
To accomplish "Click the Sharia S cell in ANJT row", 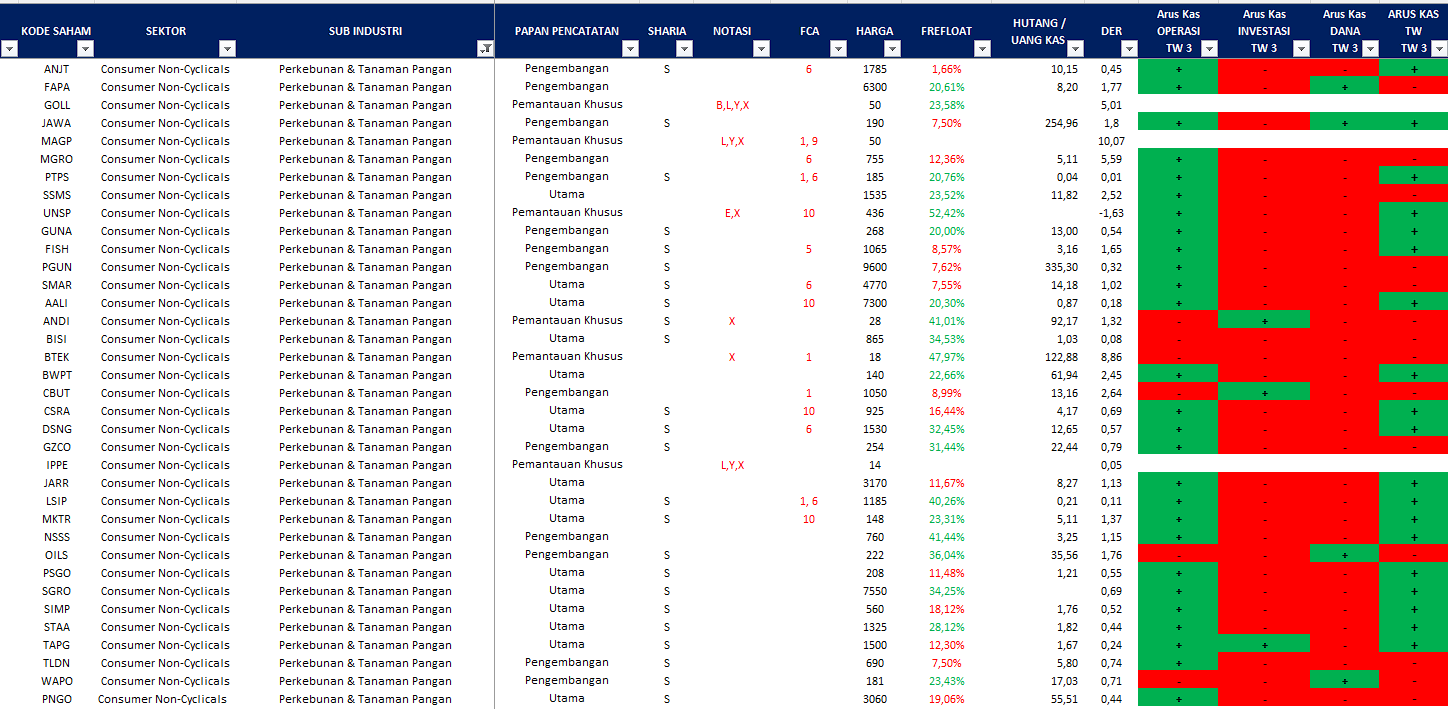I will tap(667, 69).
